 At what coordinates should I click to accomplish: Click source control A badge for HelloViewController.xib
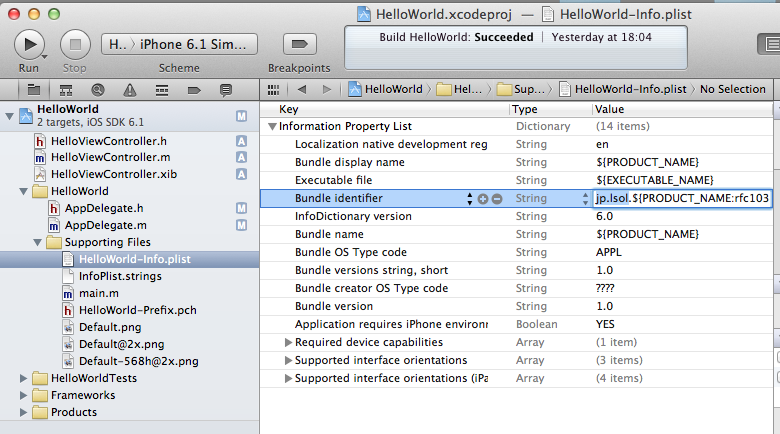coord(241,174)
